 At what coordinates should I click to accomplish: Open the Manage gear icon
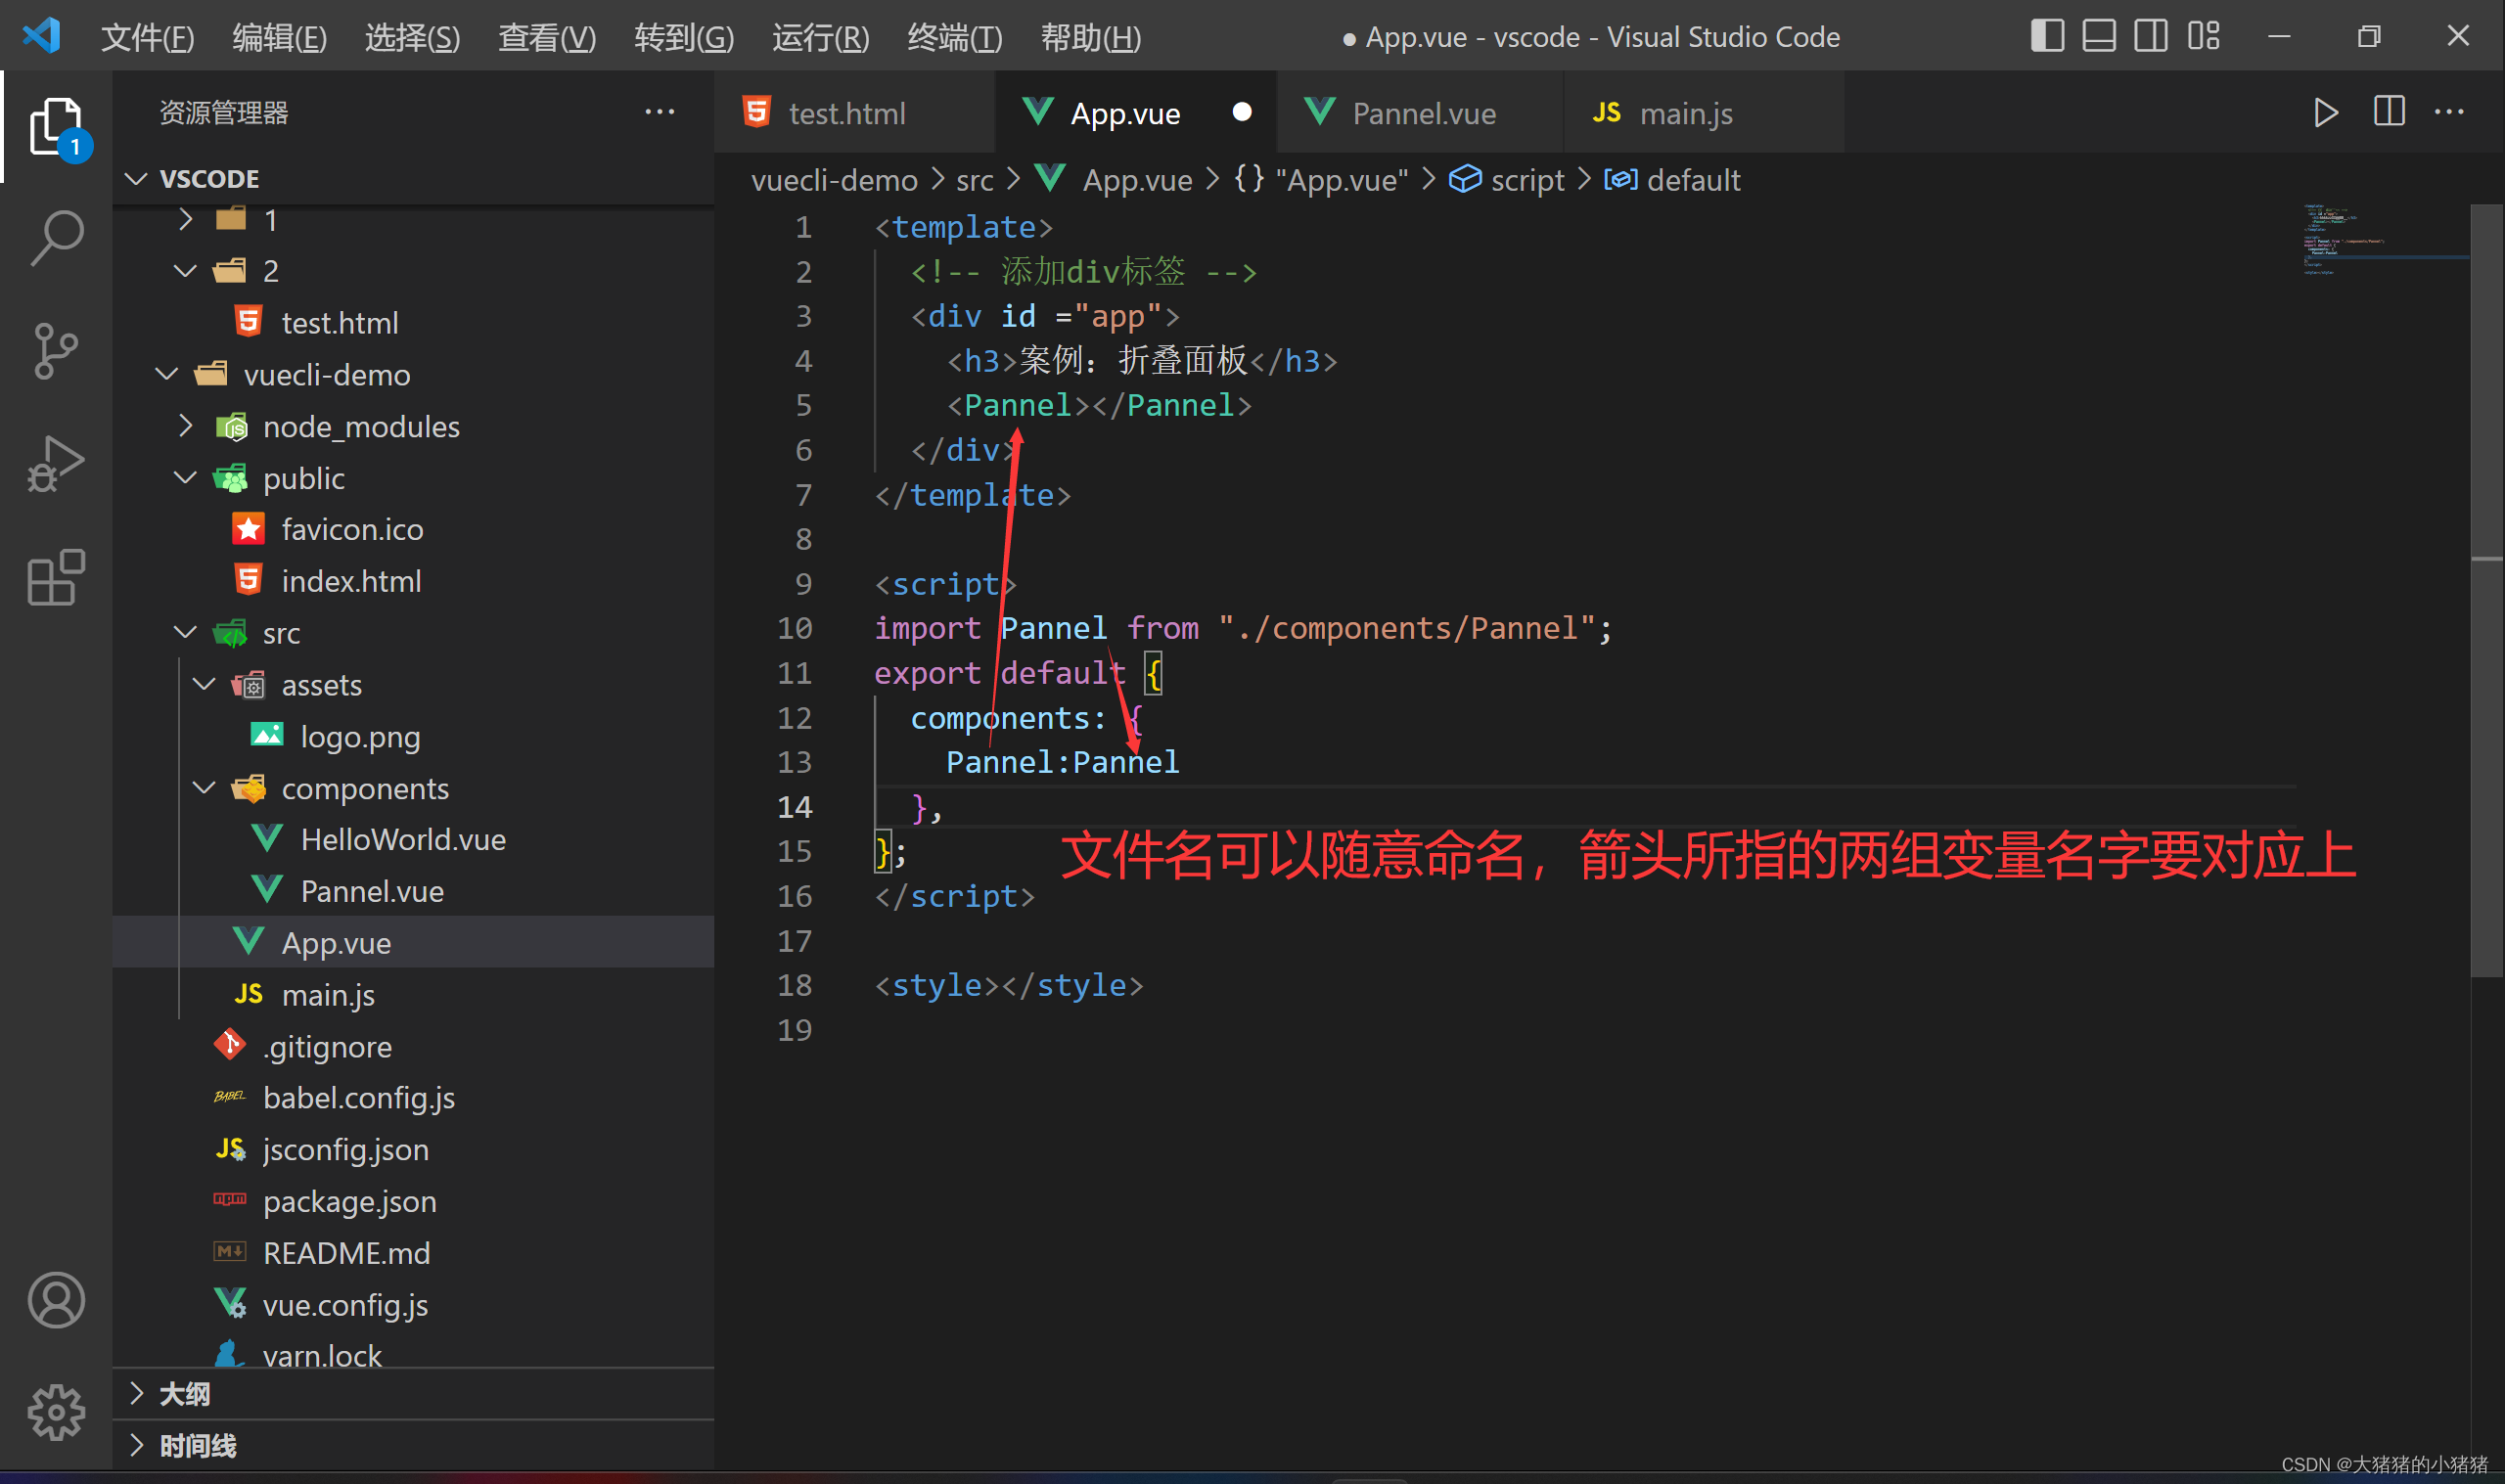[56, 1411]
